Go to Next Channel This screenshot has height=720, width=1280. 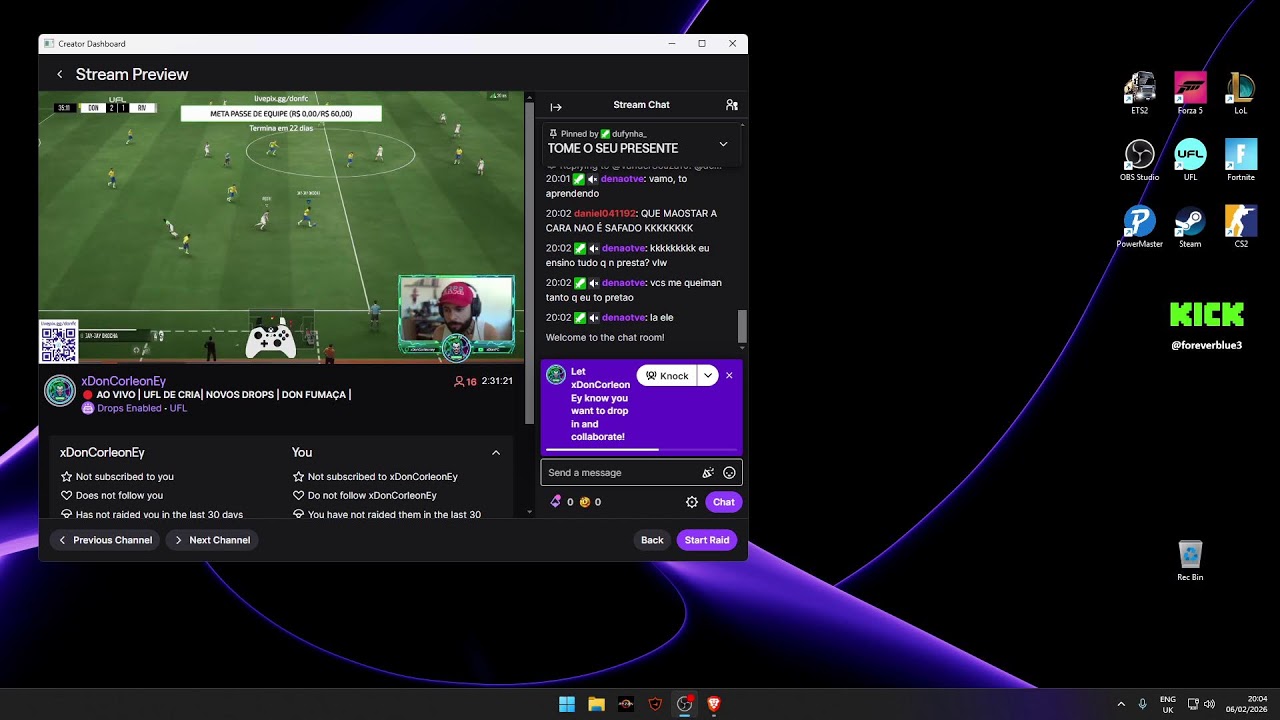point(212,540)
